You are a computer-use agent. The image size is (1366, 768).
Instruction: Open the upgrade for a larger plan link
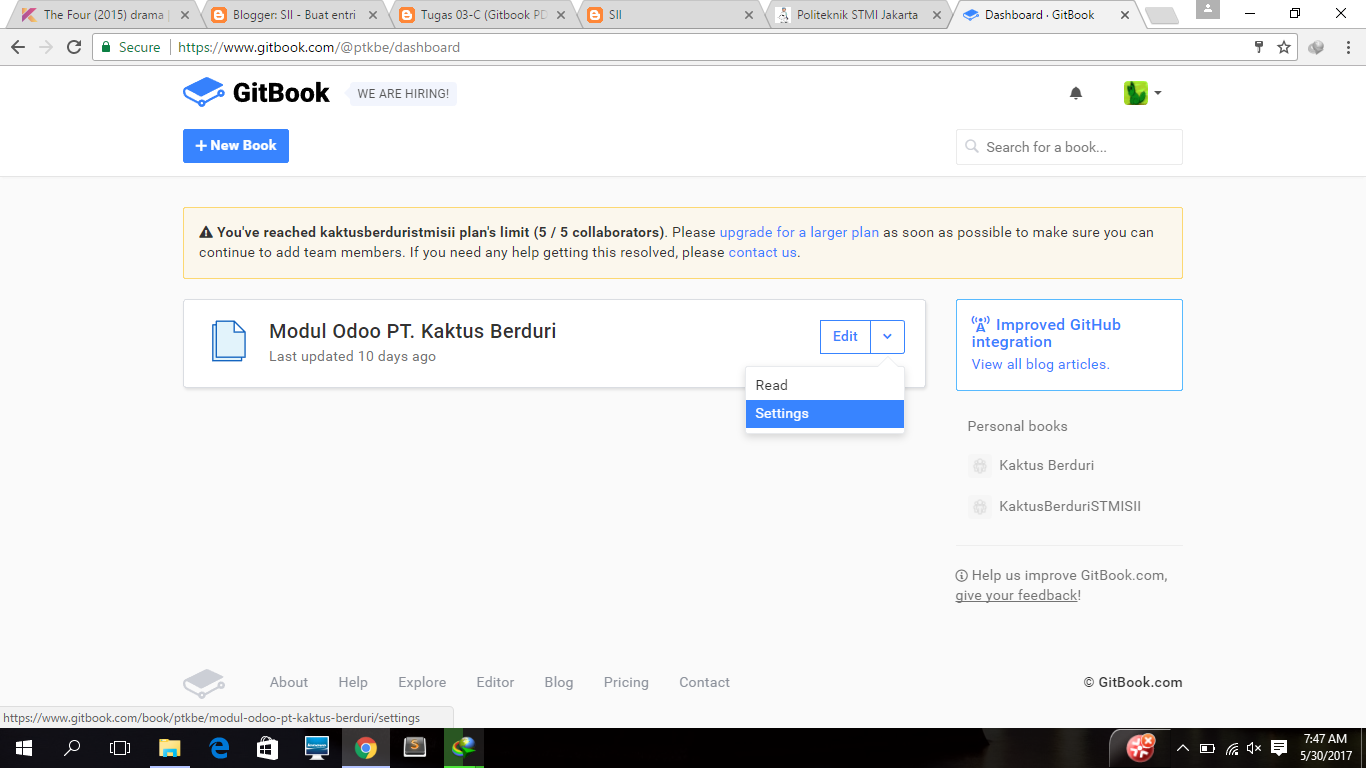(x=799, y=231)
